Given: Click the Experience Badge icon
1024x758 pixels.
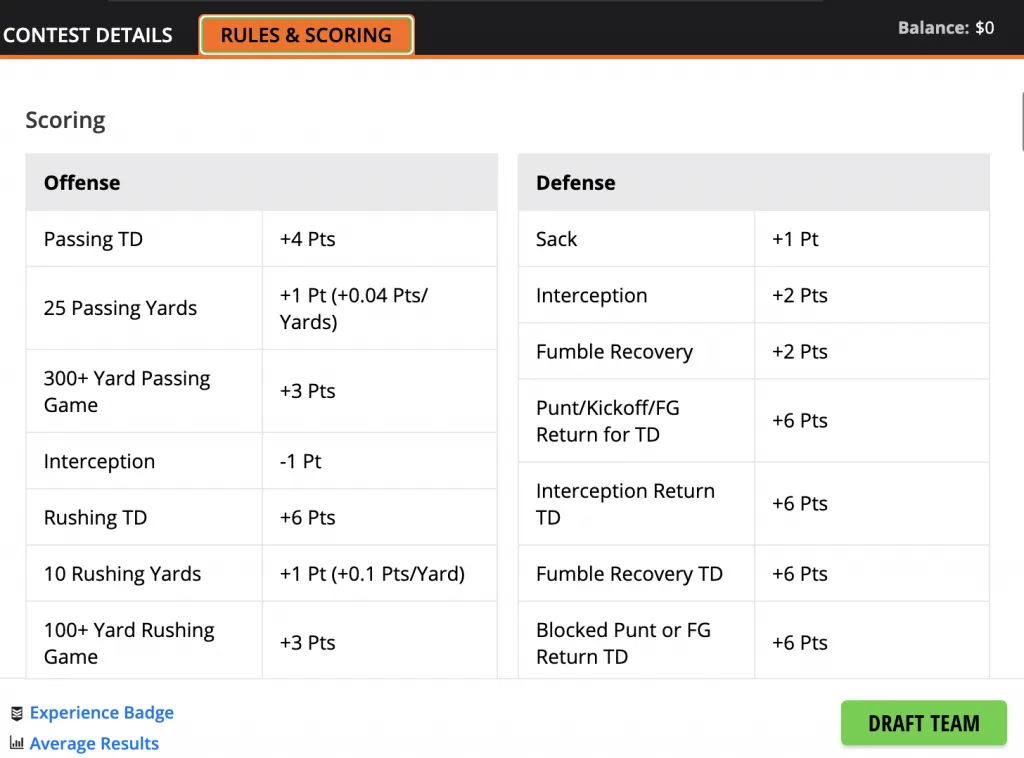Looking at the screenshot, I should pyautogui.click(x=16, y=713).
